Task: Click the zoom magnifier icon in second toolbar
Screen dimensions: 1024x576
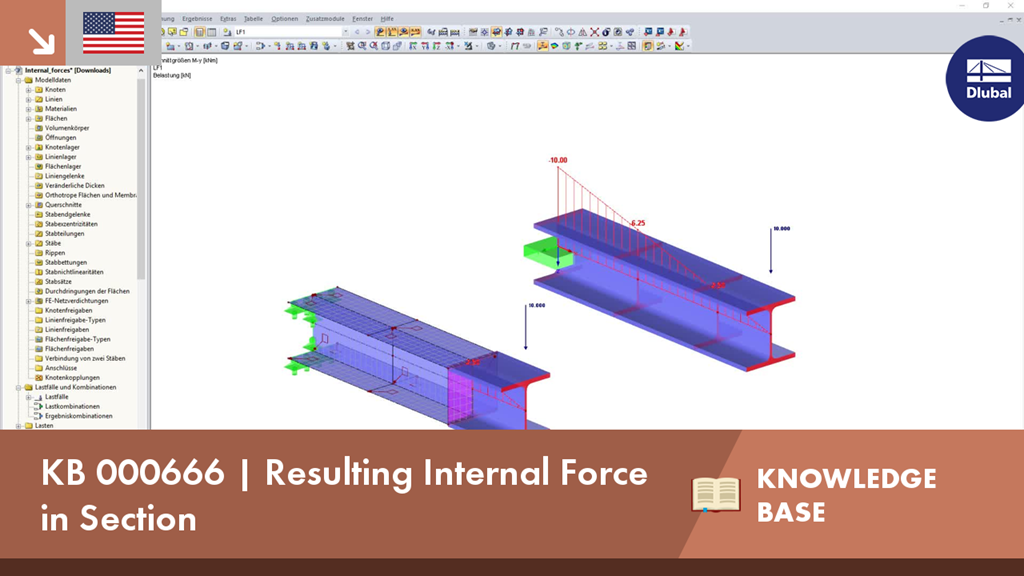Action: (361, 46)
